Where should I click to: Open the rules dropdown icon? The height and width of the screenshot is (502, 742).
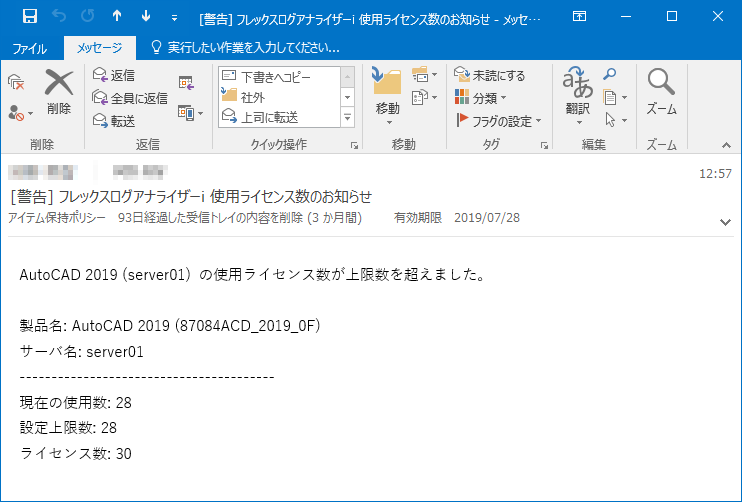(424, 75)
